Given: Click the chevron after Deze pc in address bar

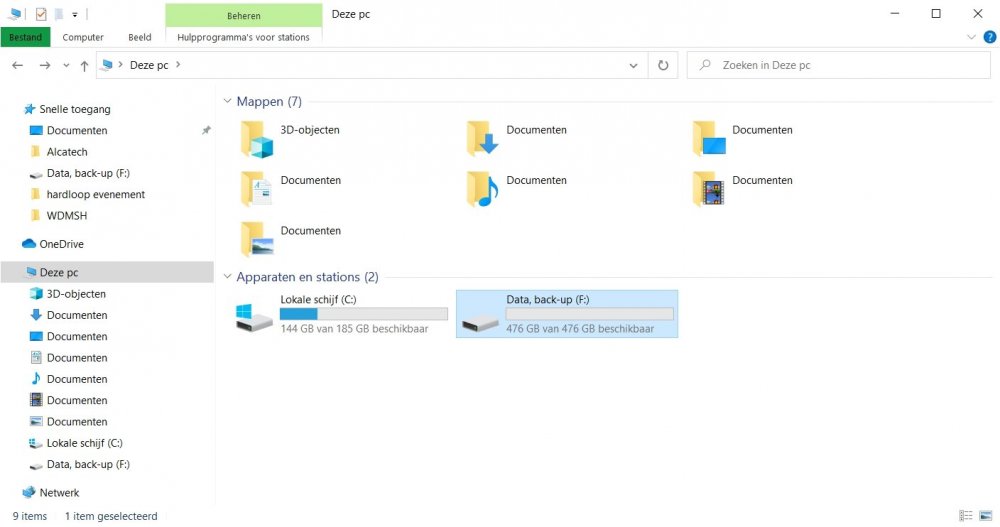Looking at the screenshot, I should [178, 64].
